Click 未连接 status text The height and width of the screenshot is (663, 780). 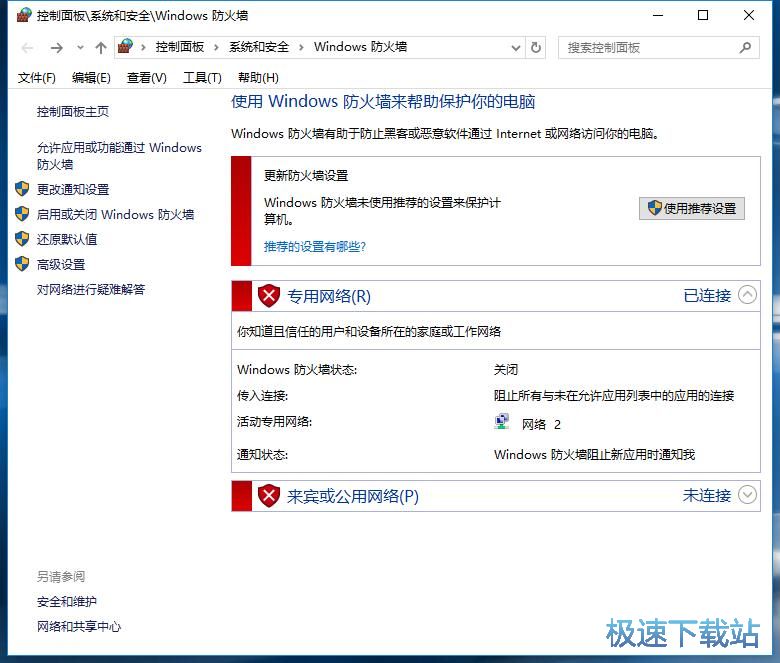(707, 496)
